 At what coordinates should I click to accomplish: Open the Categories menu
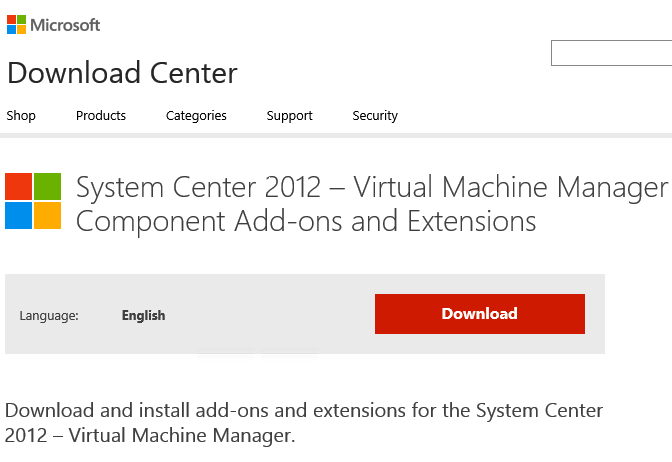(196, 116)
